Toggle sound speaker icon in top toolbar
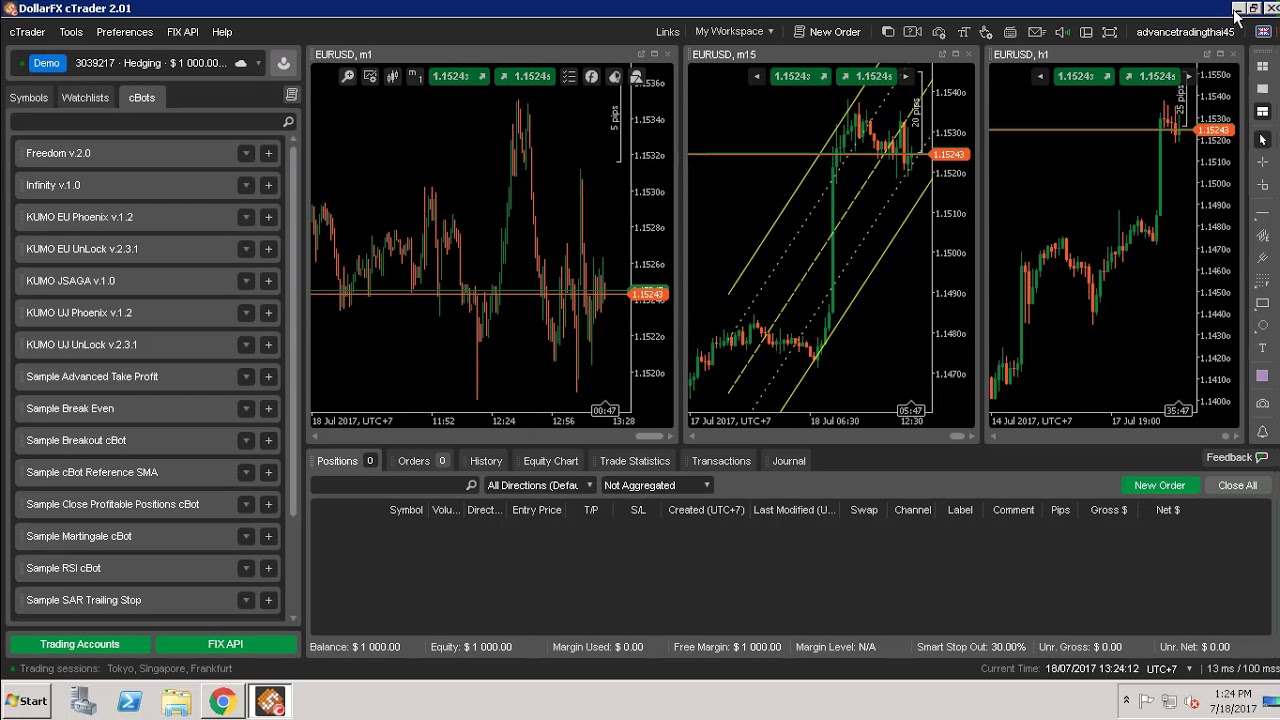 point(1062,32)
